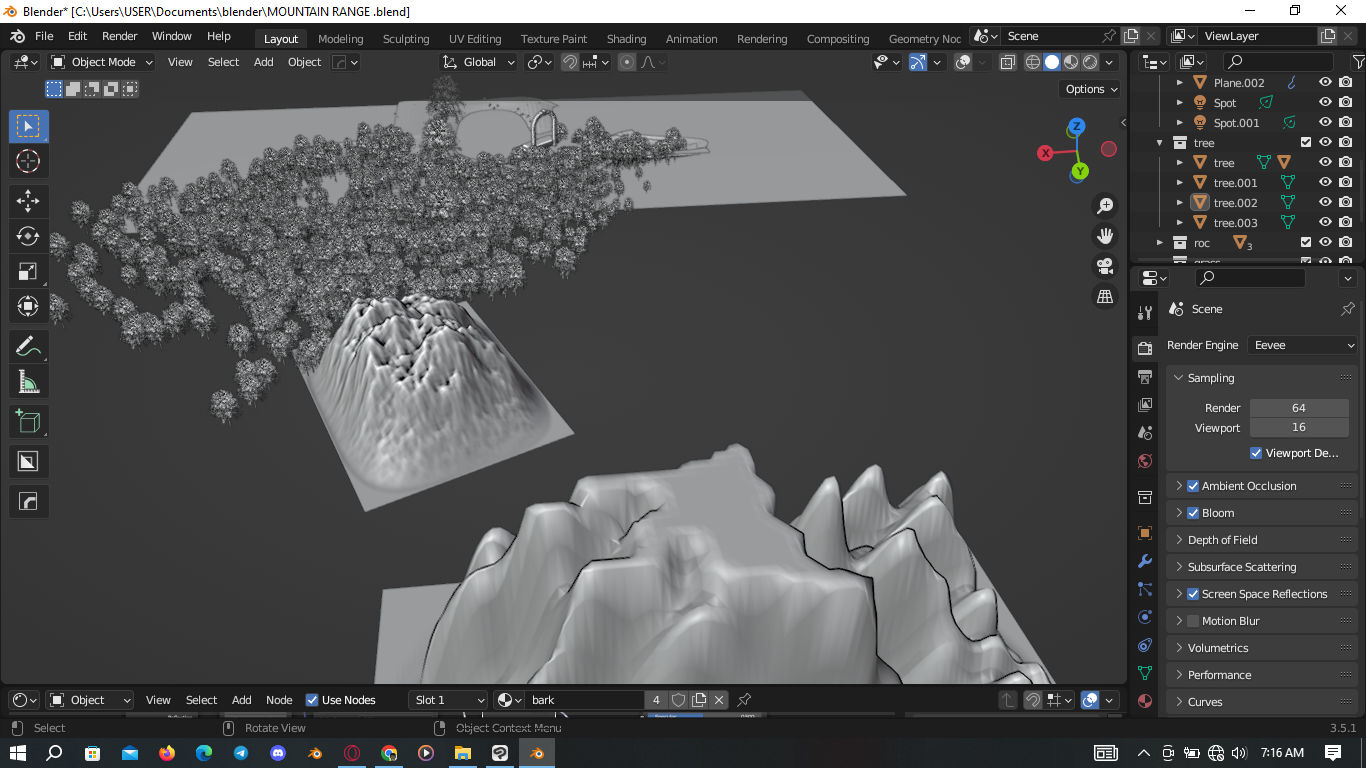Screen dimensions: 1366x768
Task: Enable Motion Blur checkbox
Action: tap(1193, 621)
